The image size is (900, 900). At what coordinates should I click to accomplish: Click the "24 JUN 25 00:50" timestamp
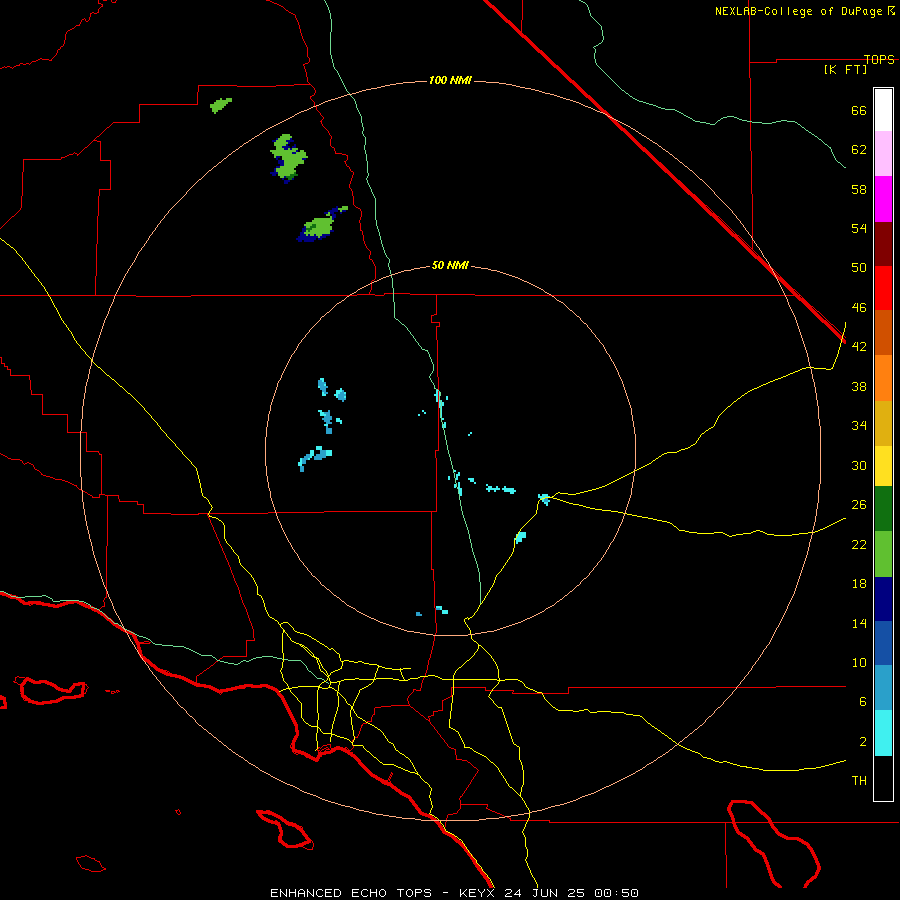pos(572,893)
